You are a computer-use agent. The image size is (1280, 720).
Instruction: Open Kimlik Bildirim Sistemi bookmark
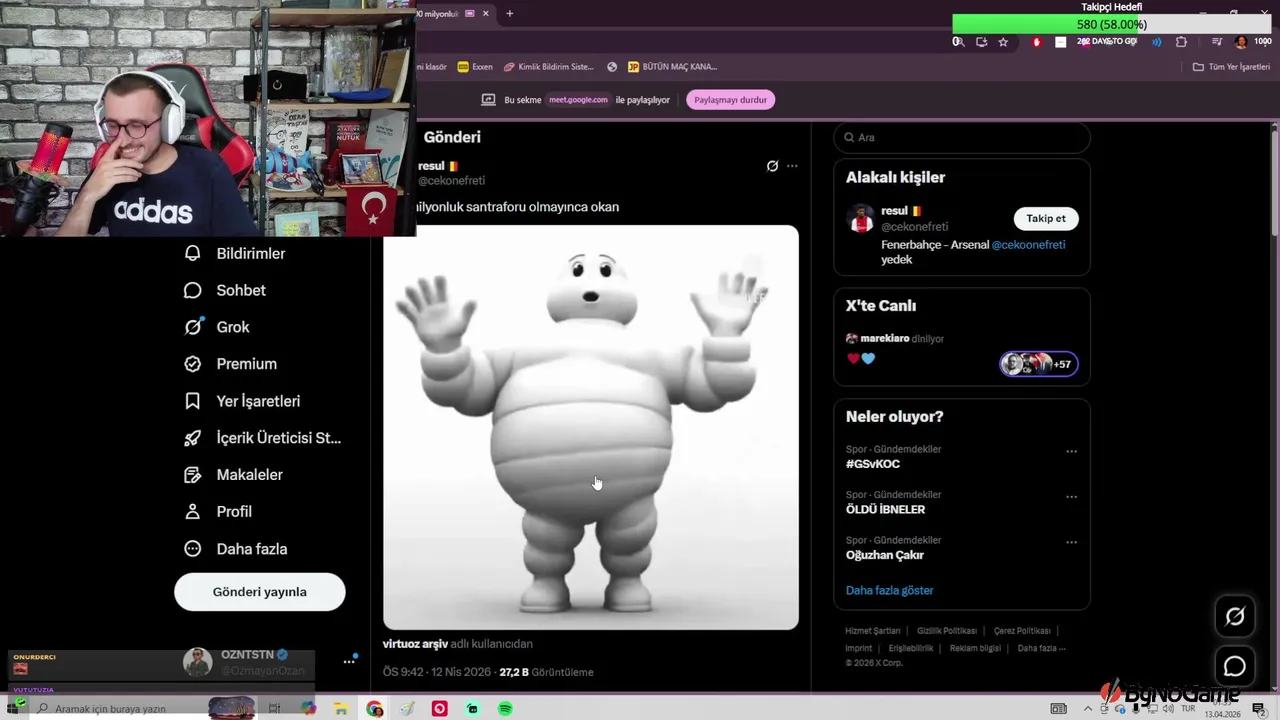pos(549,67)
